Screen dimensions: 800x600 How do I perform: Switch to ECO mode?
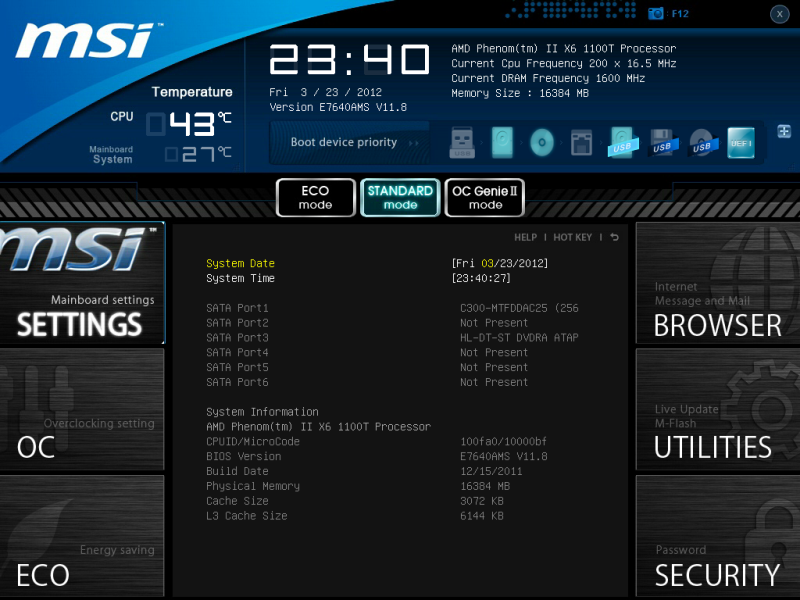315,197
